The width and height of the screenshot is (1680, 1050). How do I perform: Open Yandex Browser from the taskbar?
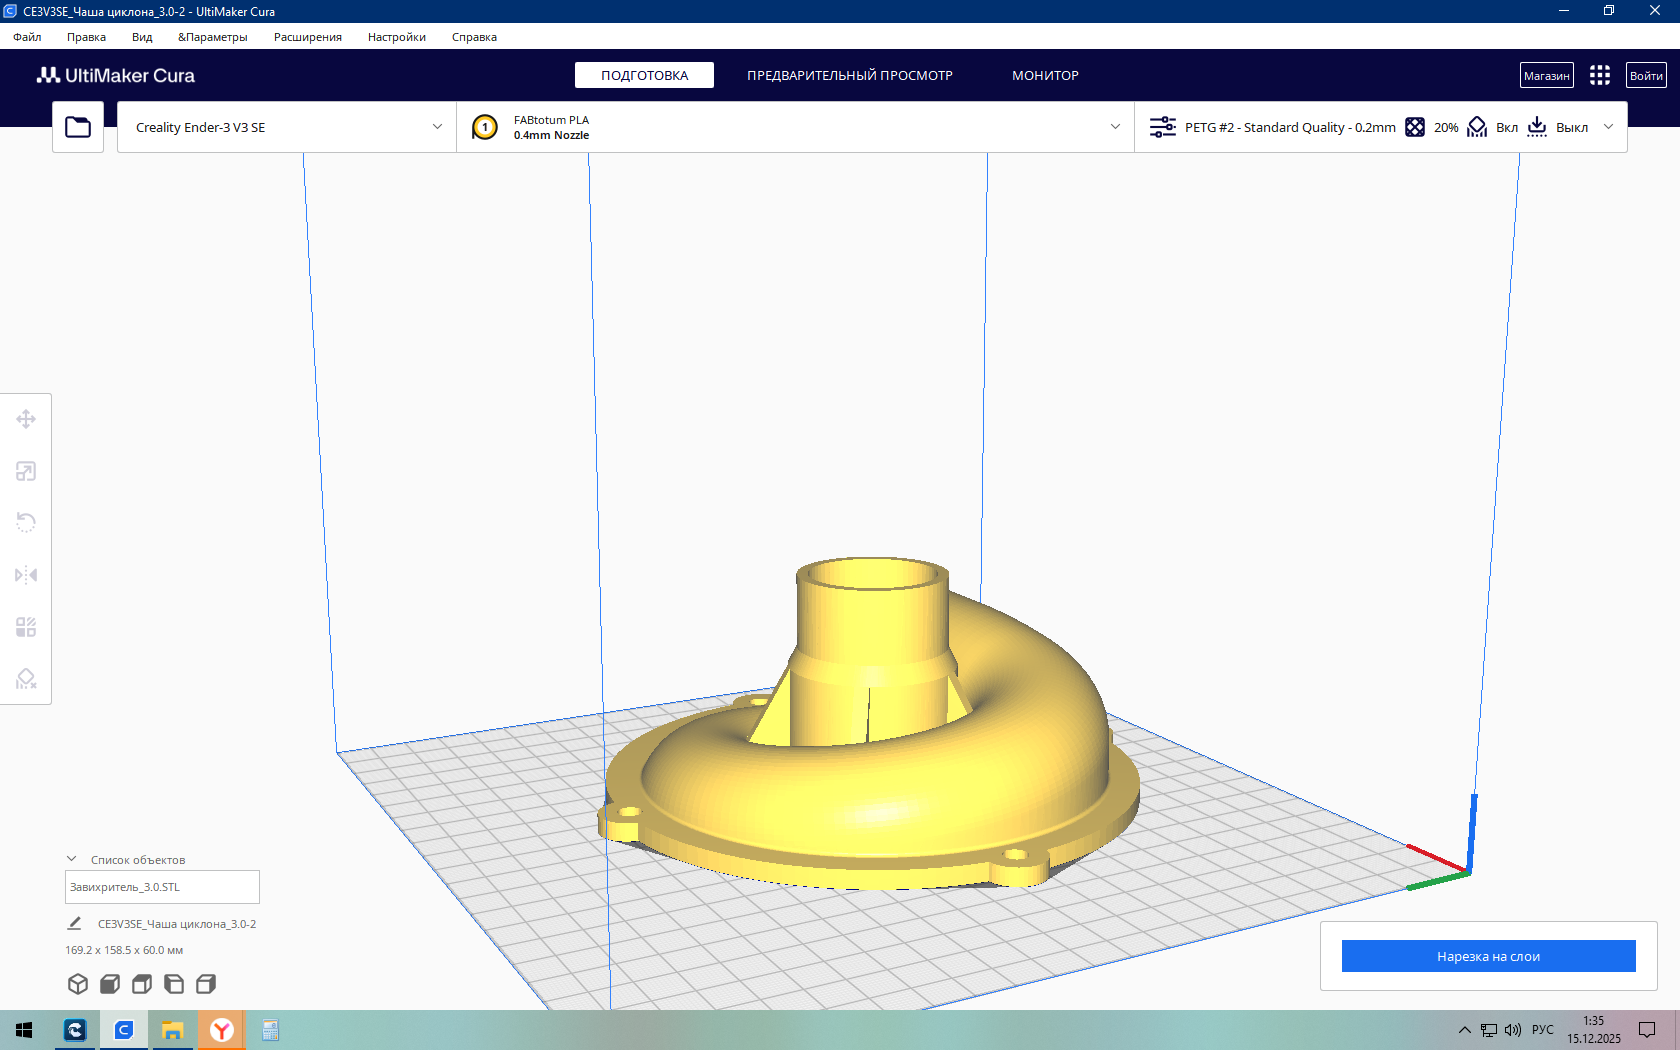point(222,1030)
